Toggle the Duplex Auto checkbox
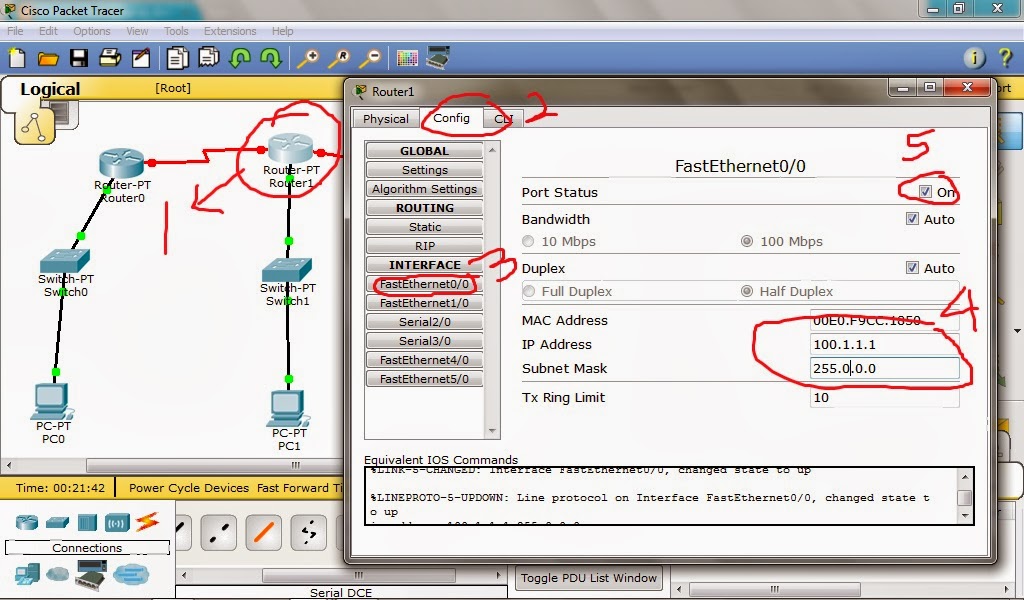The height and width of the screenshot is (600, 1024). [912, 267]
